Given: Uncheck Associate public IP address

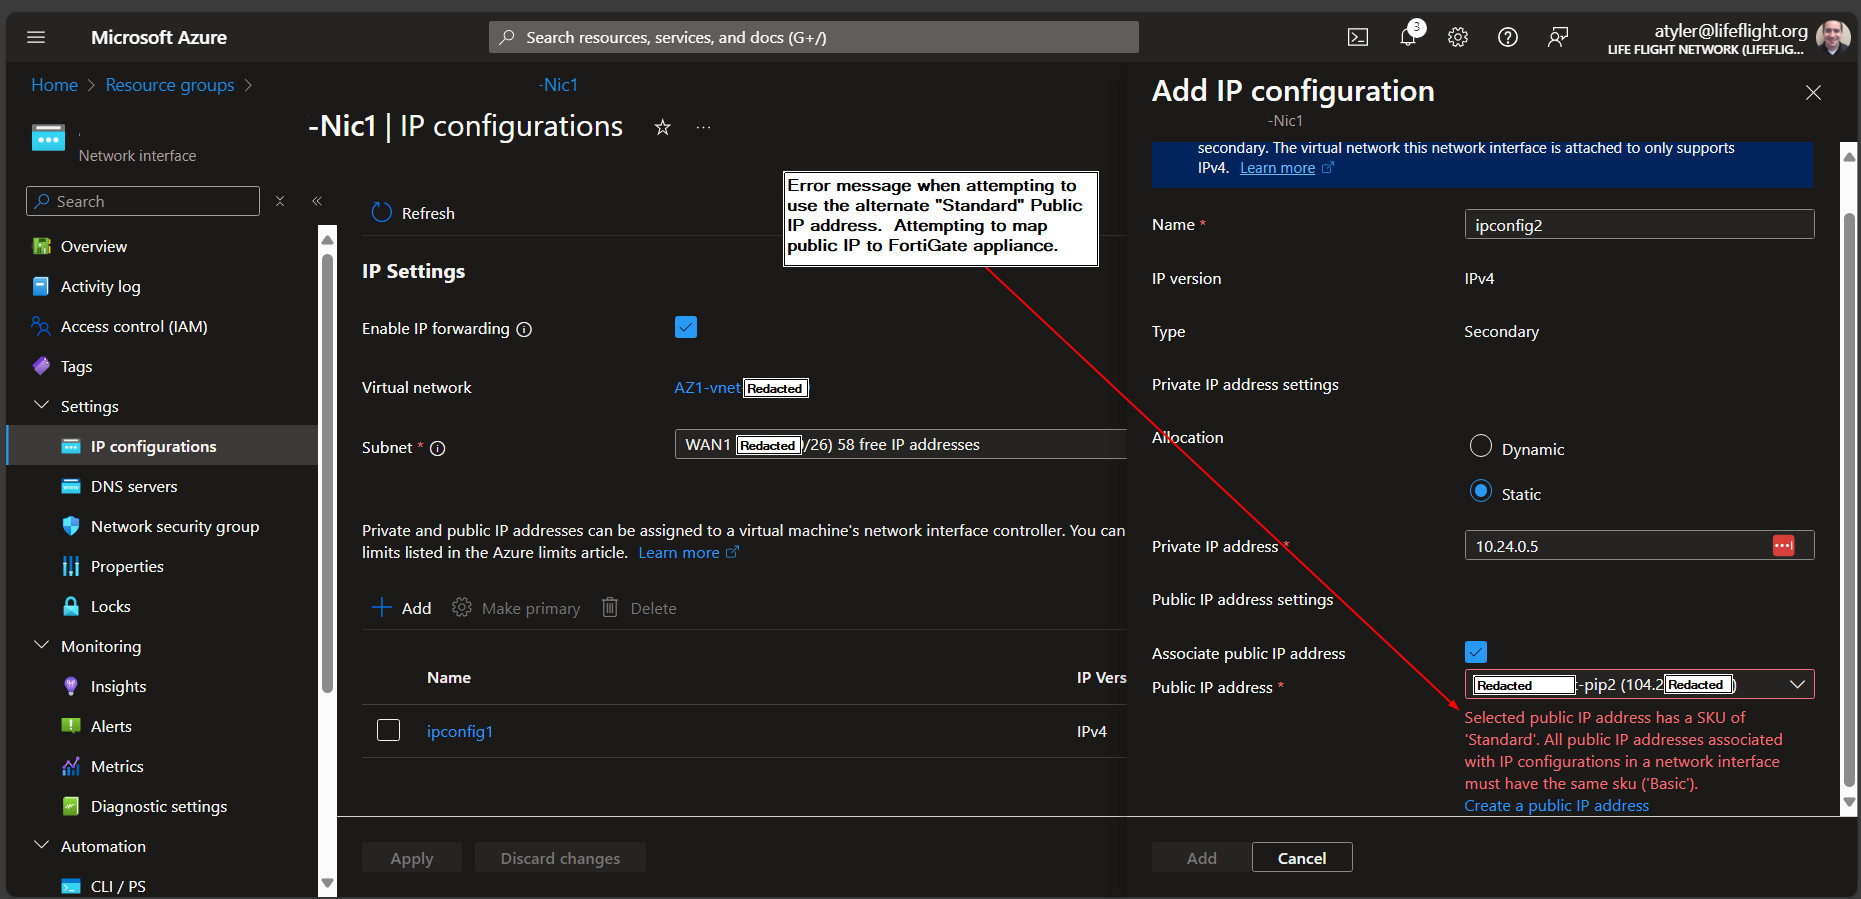Looking at the screenshot, I should click(x=1476, y=652).
